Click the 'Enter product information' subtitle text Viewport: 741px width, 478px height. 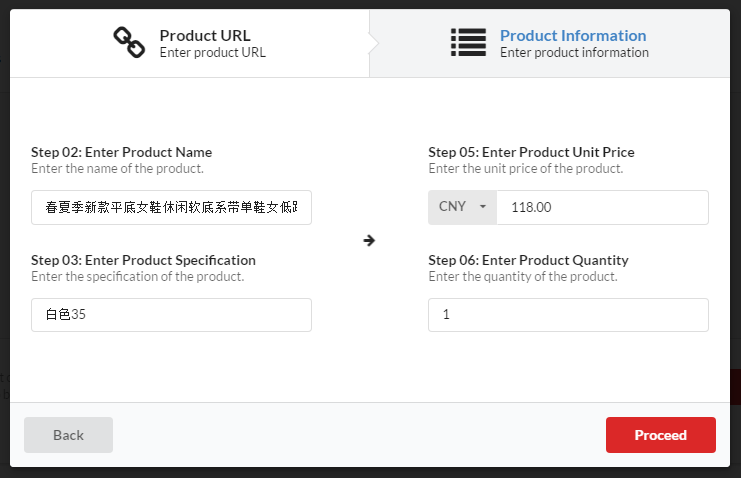click(574, 52)
